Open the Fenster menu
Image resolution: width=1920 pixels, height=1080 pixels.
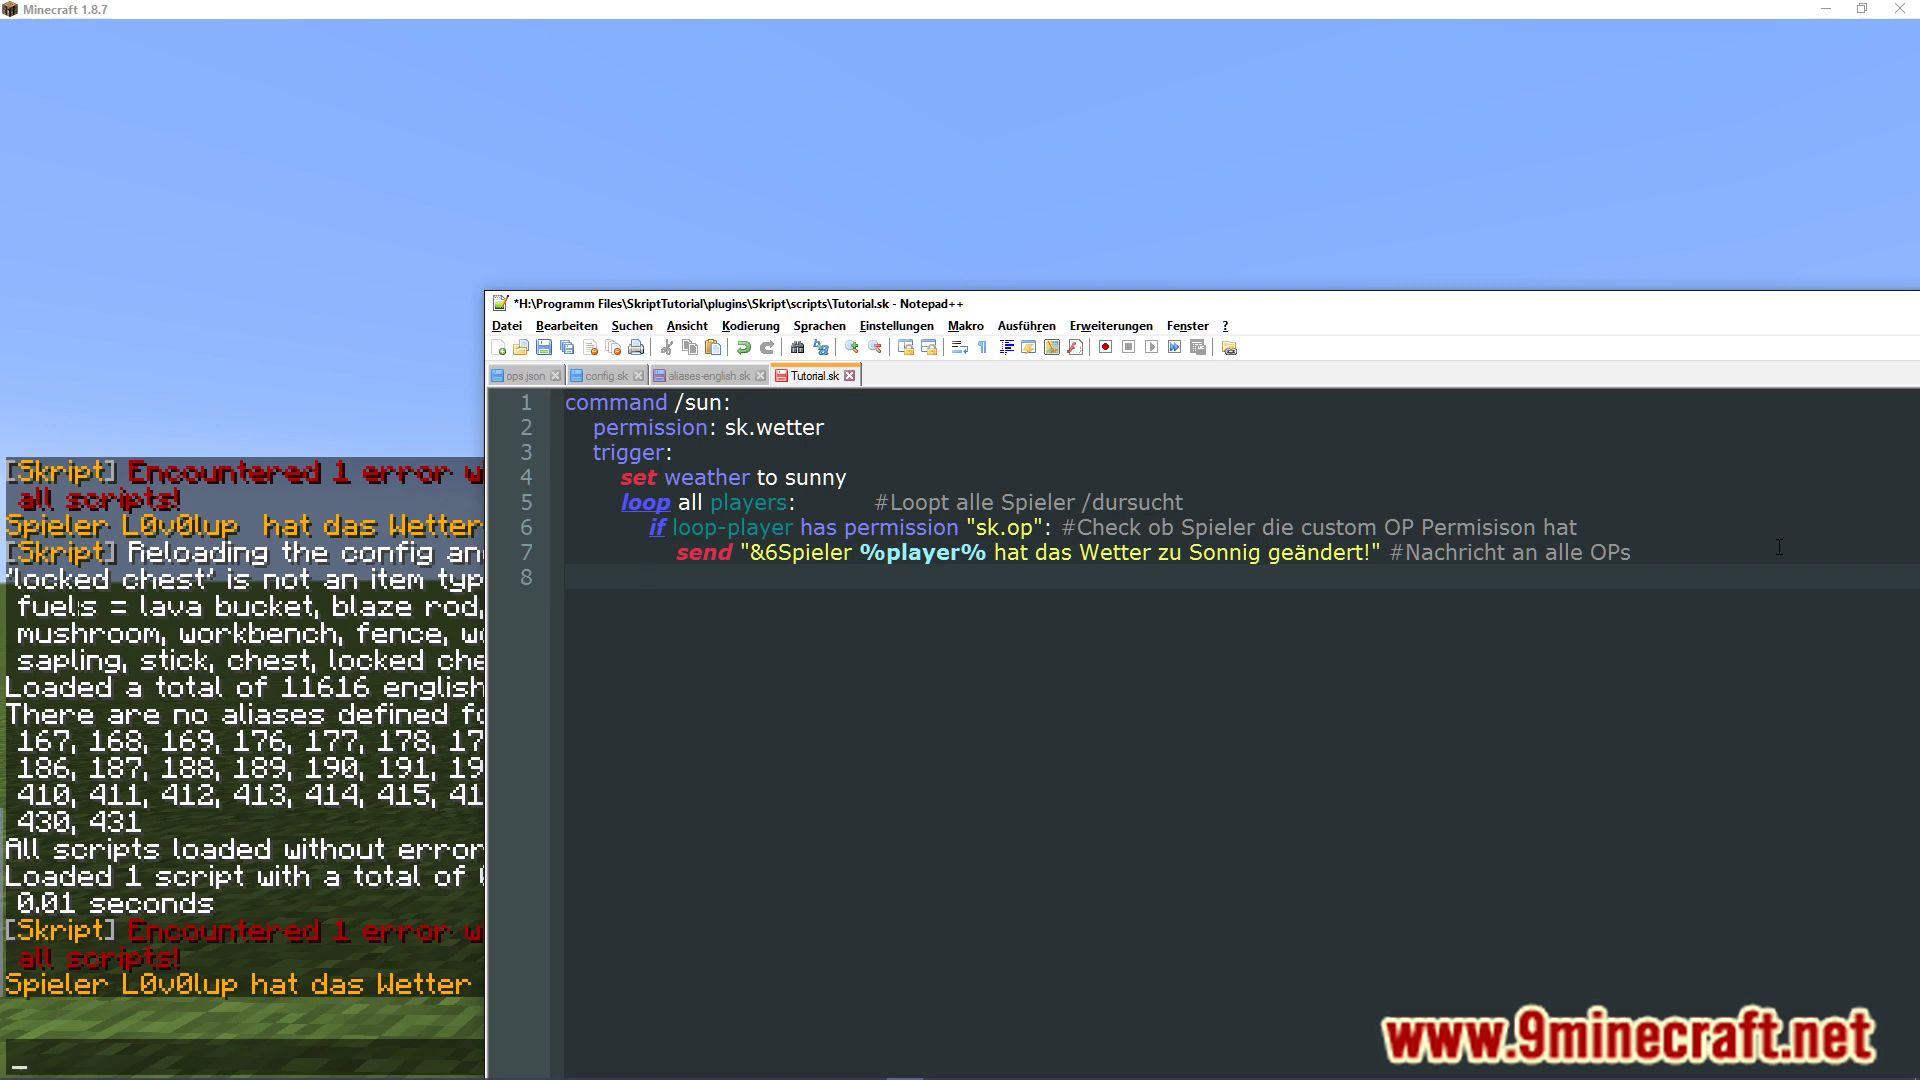(1188, 326)
